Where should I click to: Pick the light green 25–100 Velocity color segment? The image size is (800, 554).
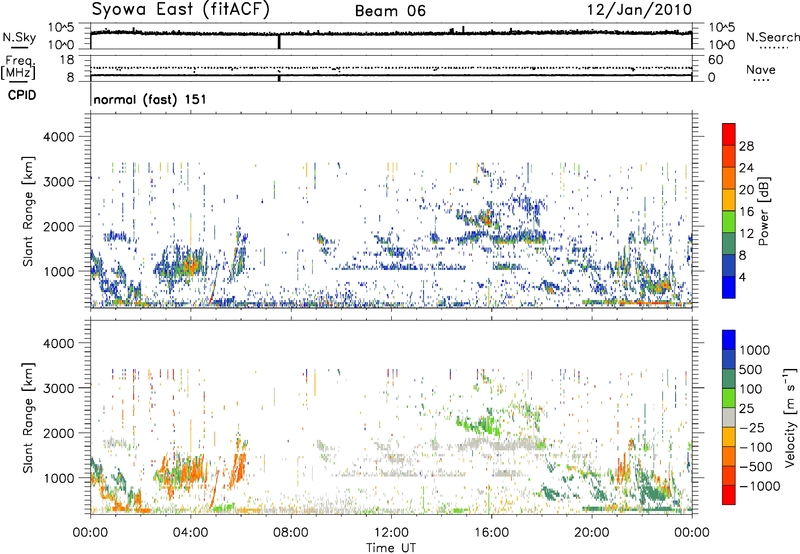tap(729, 398)
